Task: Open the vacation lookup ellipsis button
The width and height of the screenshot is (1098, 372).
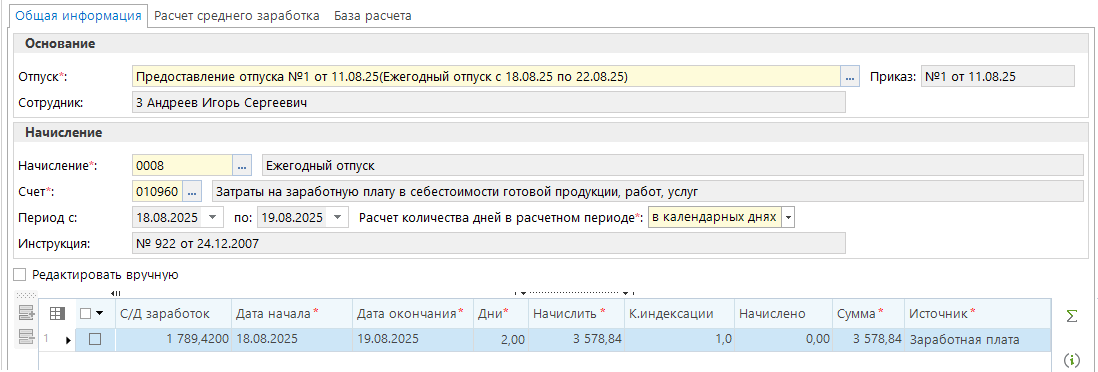Action: (x=850, y=77)
